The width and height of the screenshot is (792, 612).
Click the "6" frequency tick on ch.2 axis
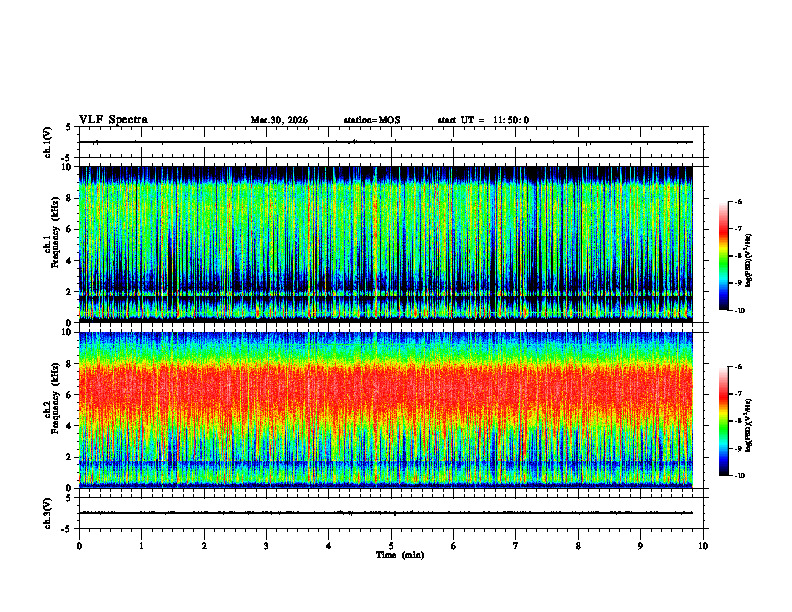pyautogui.click(x=70, y=395)
